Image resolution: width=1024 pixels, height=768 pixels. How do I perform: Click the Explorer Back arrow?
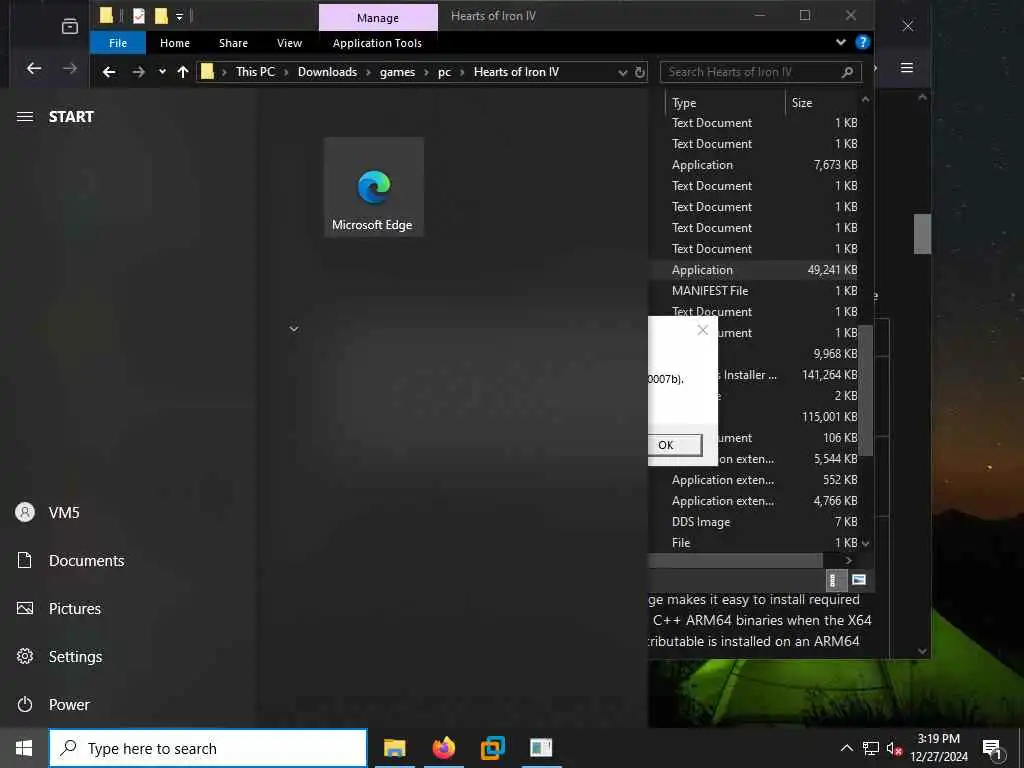tap(109, 72)
